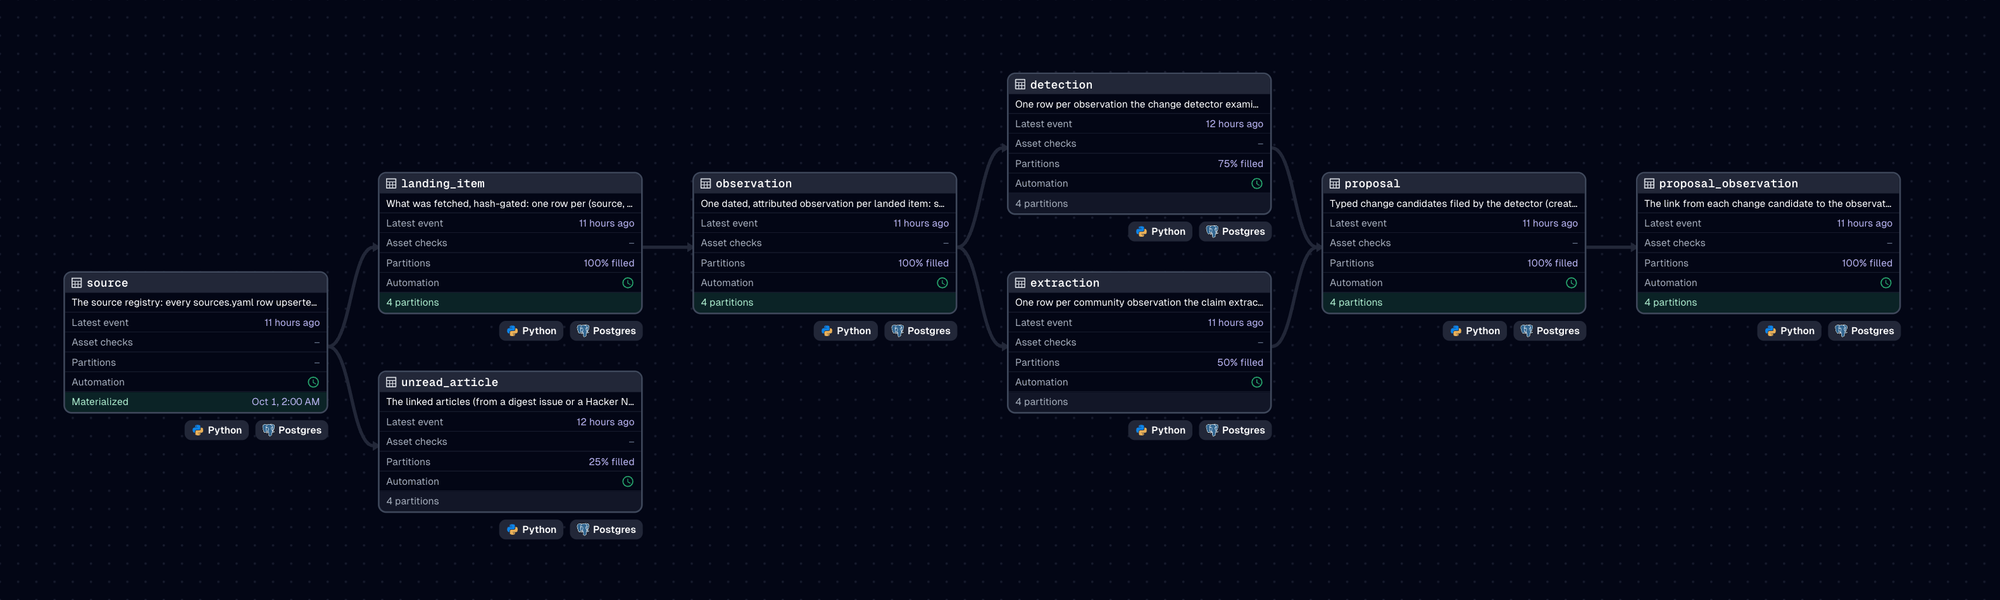2000x600 pixels.
Task: Click Postgres tag under proposal node
Action: 1550,331
